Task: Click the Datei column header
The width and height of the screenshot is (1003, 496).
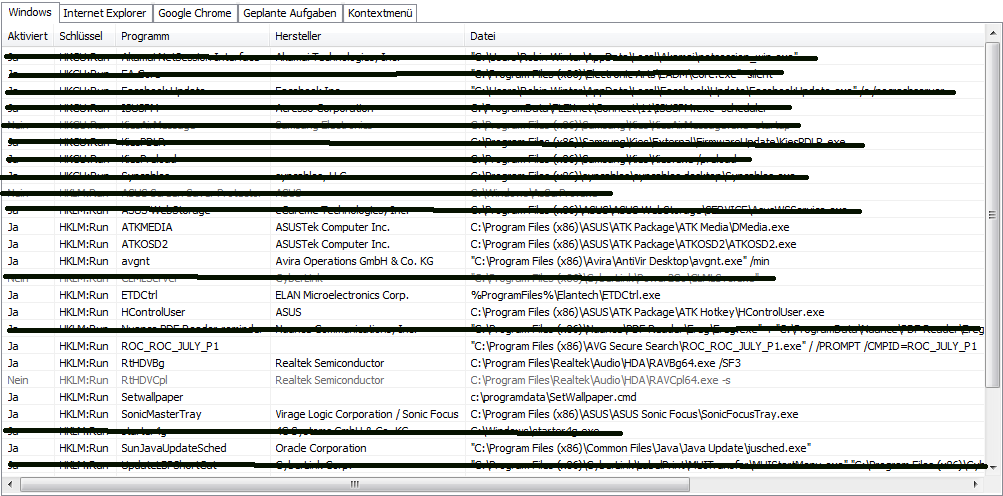Action: point(484,36)
